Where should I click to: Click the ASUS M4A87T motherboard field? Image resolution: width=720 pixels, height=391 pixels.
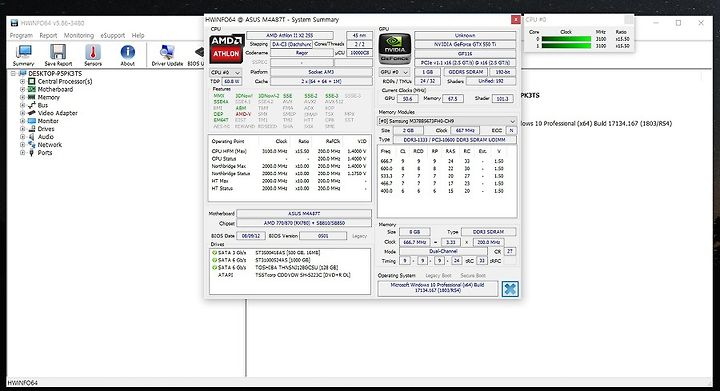click(304, 214)
